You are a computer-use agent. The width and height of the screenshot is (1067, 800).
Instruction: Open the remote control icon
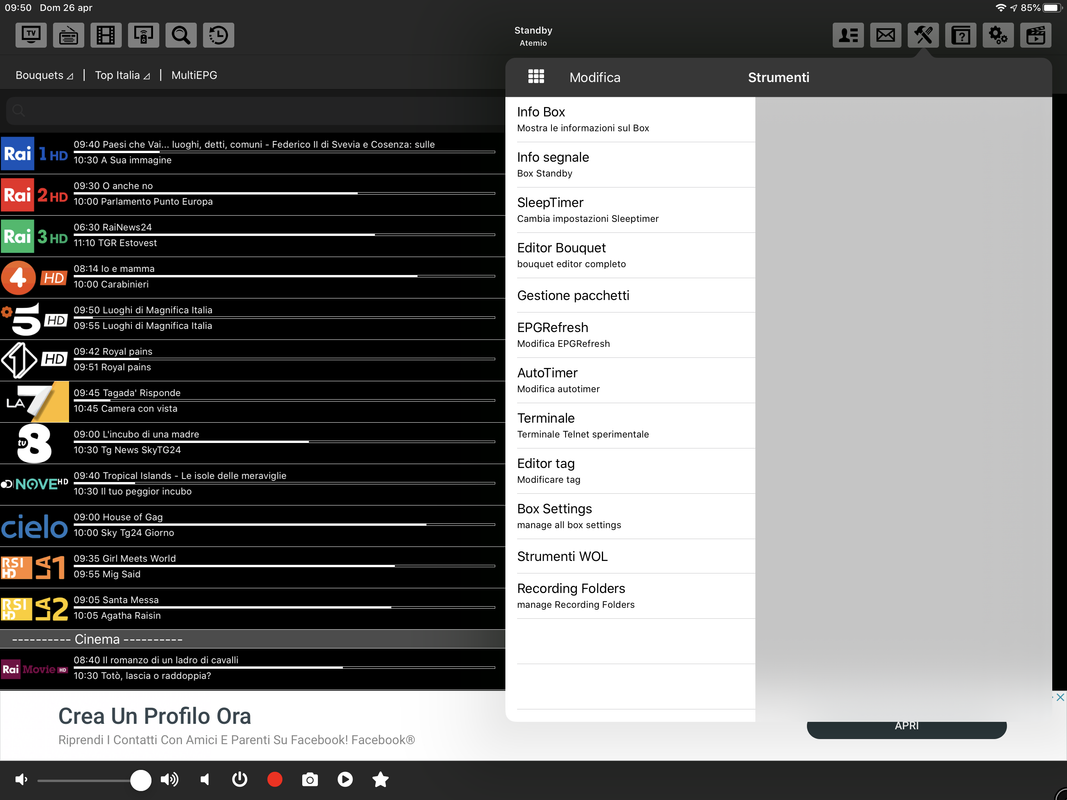coord(144,35)
